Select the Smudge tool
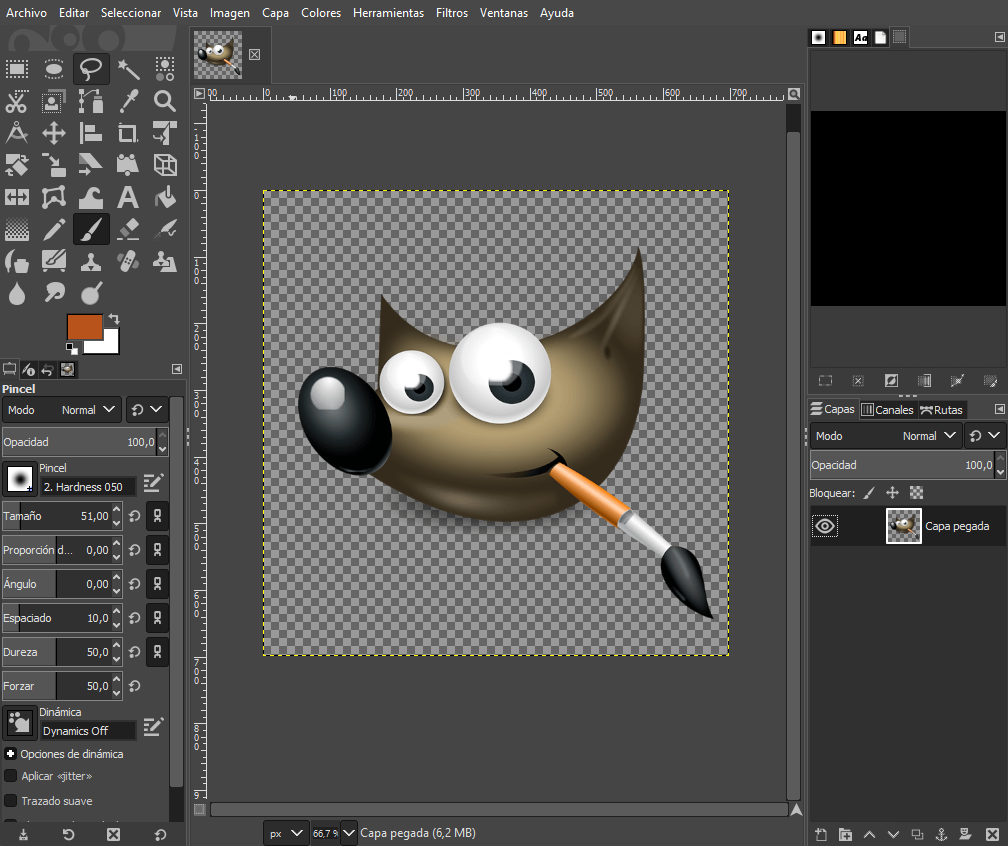Screen dimensions: 1008x846 [54, 293]
